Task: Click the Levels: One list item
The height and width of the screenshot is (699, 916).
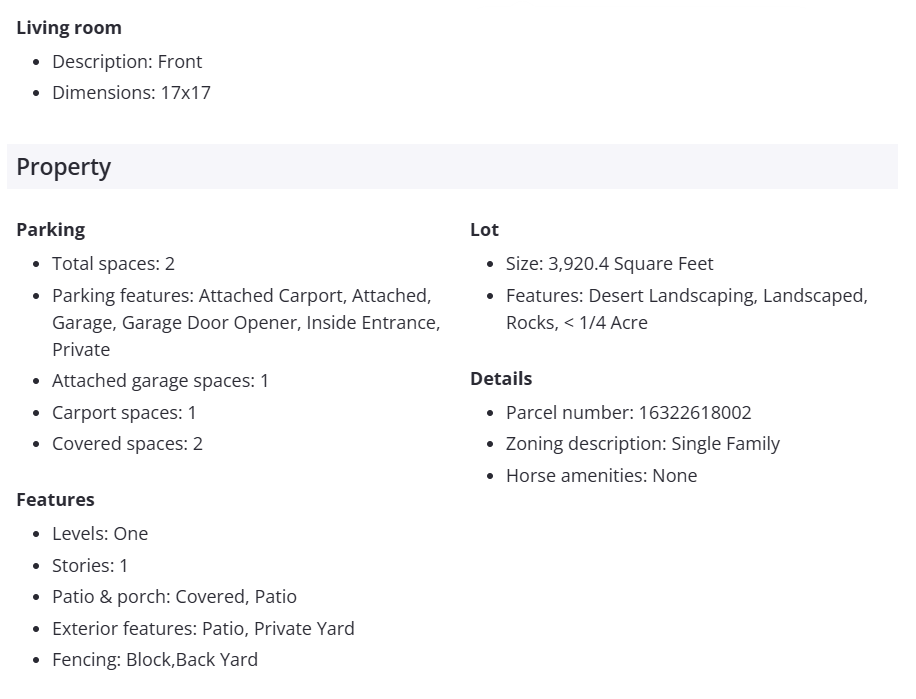Action: click(100, 534)
